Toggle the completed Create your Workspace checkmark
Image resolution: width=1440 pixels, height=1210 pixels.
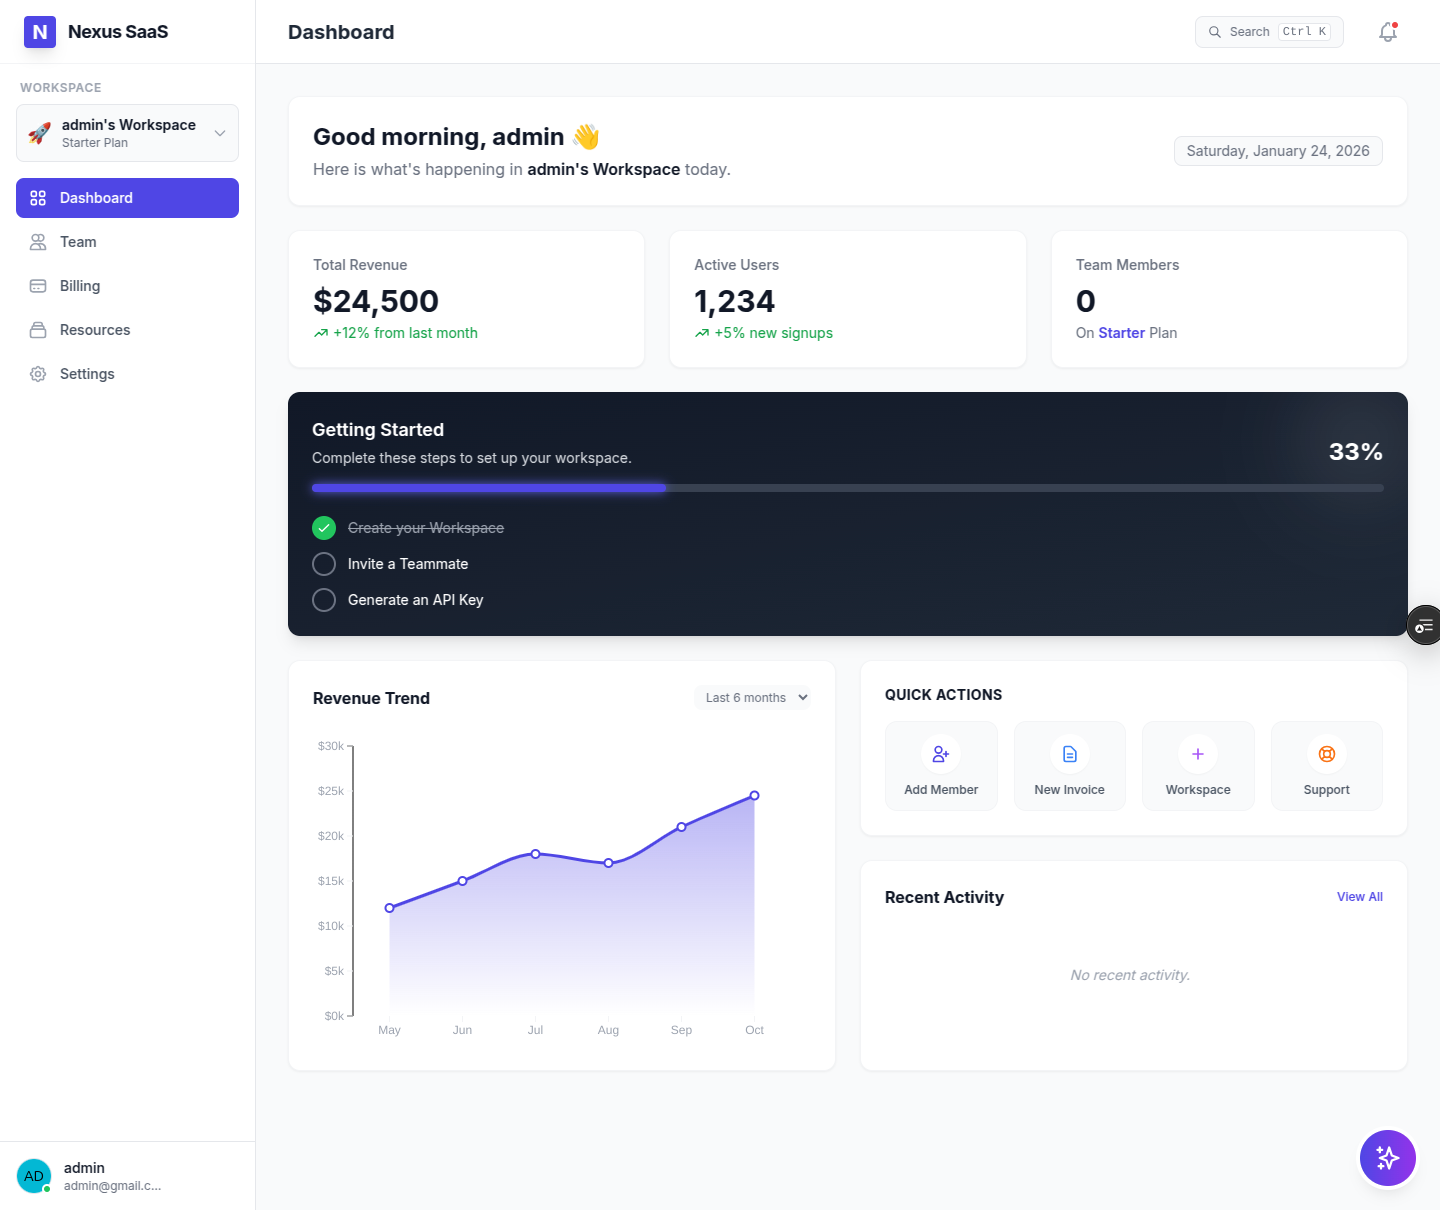(x=324, y=528)
